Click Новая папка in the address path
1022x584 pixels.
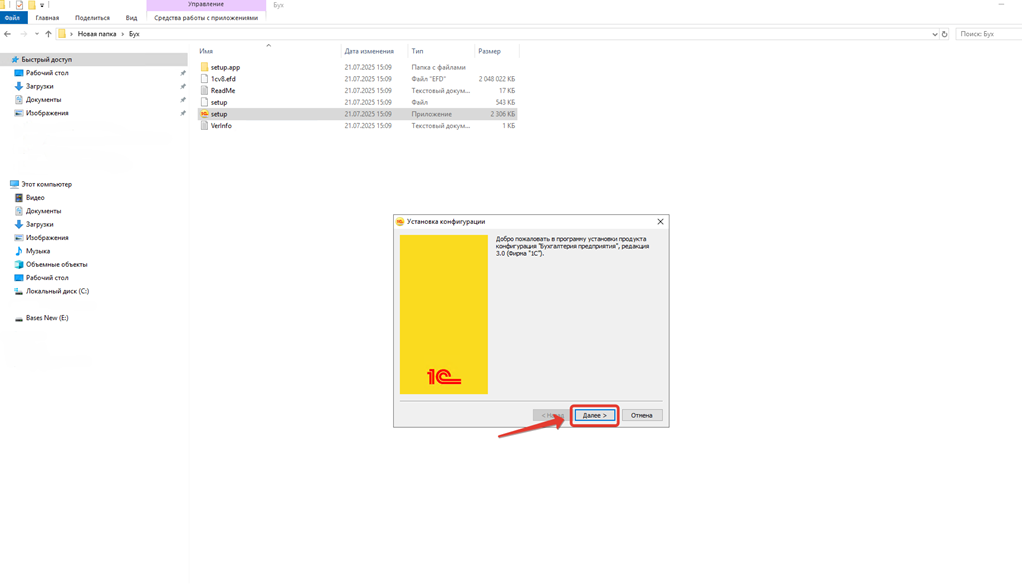96,34
